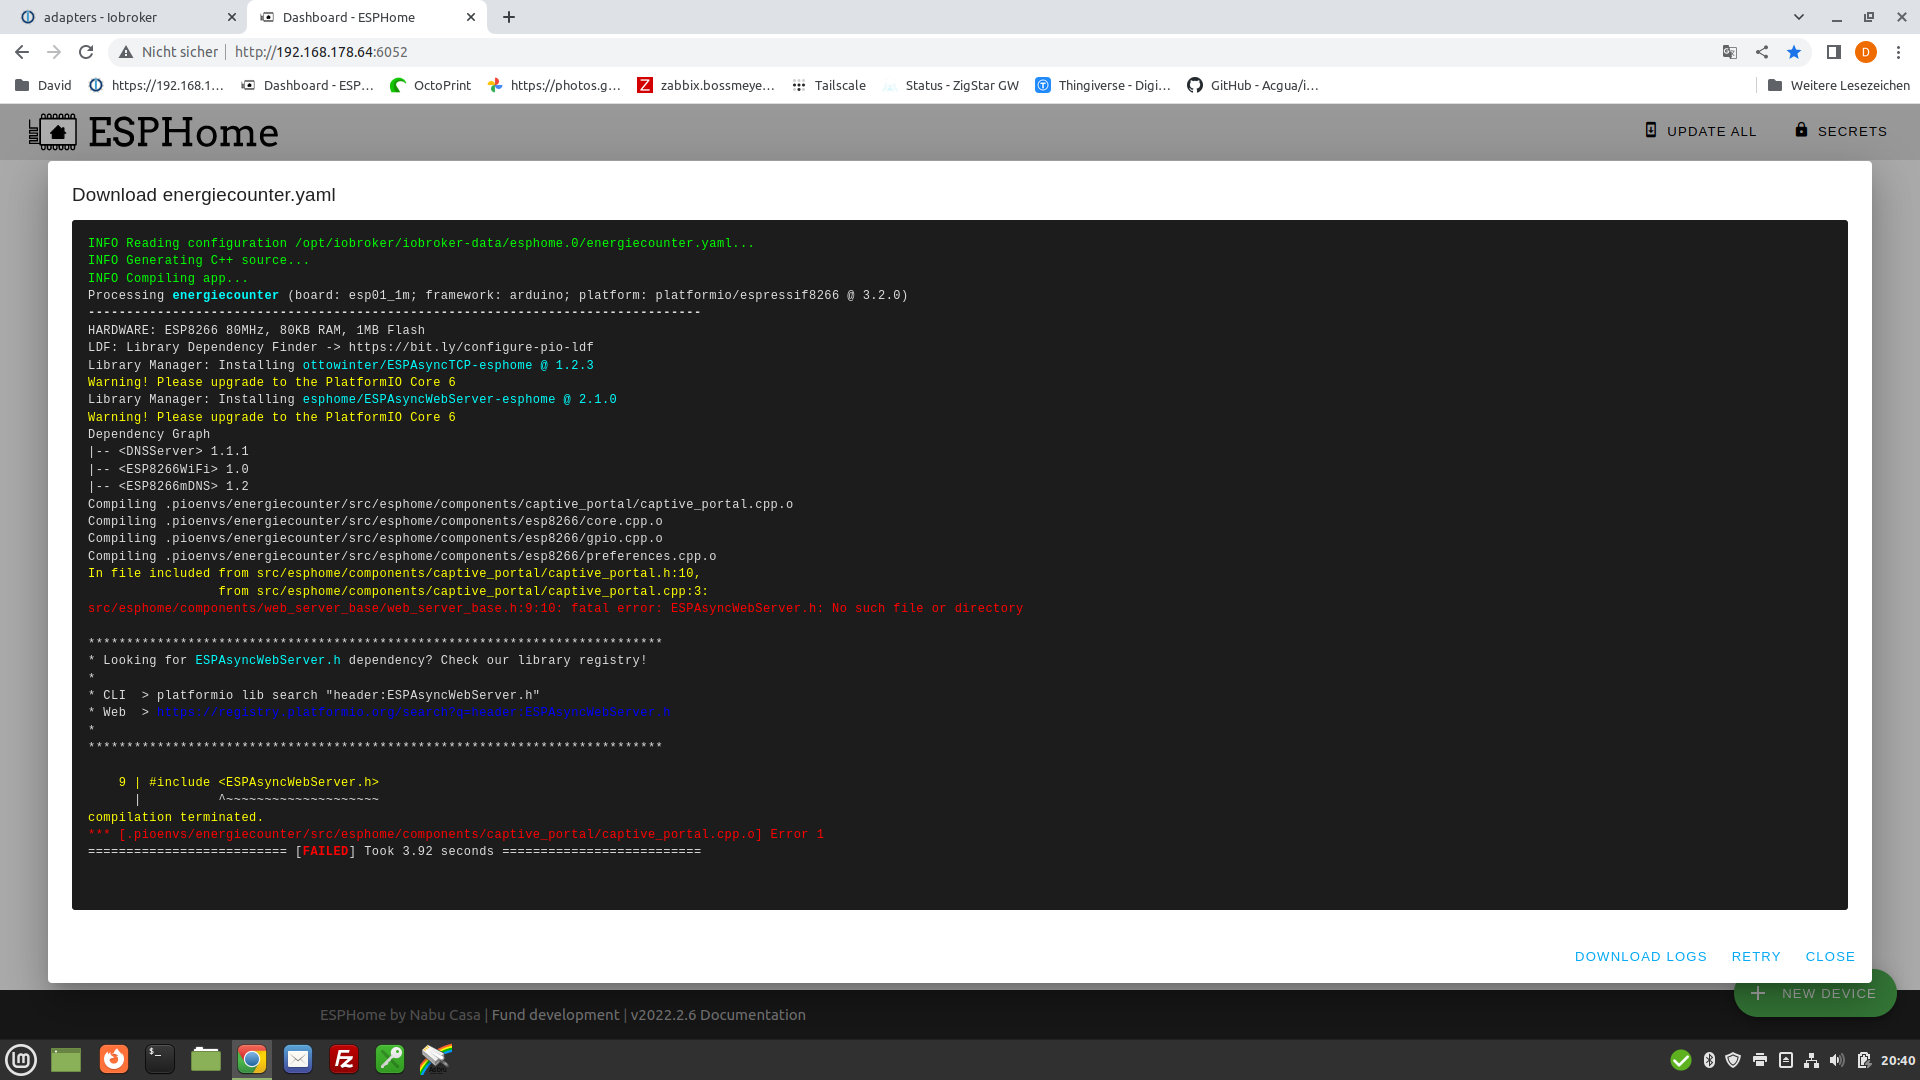The image size is (1920, 1080).
Task: Launch FileZilla from the taskbar
Action: (344, 1059)
